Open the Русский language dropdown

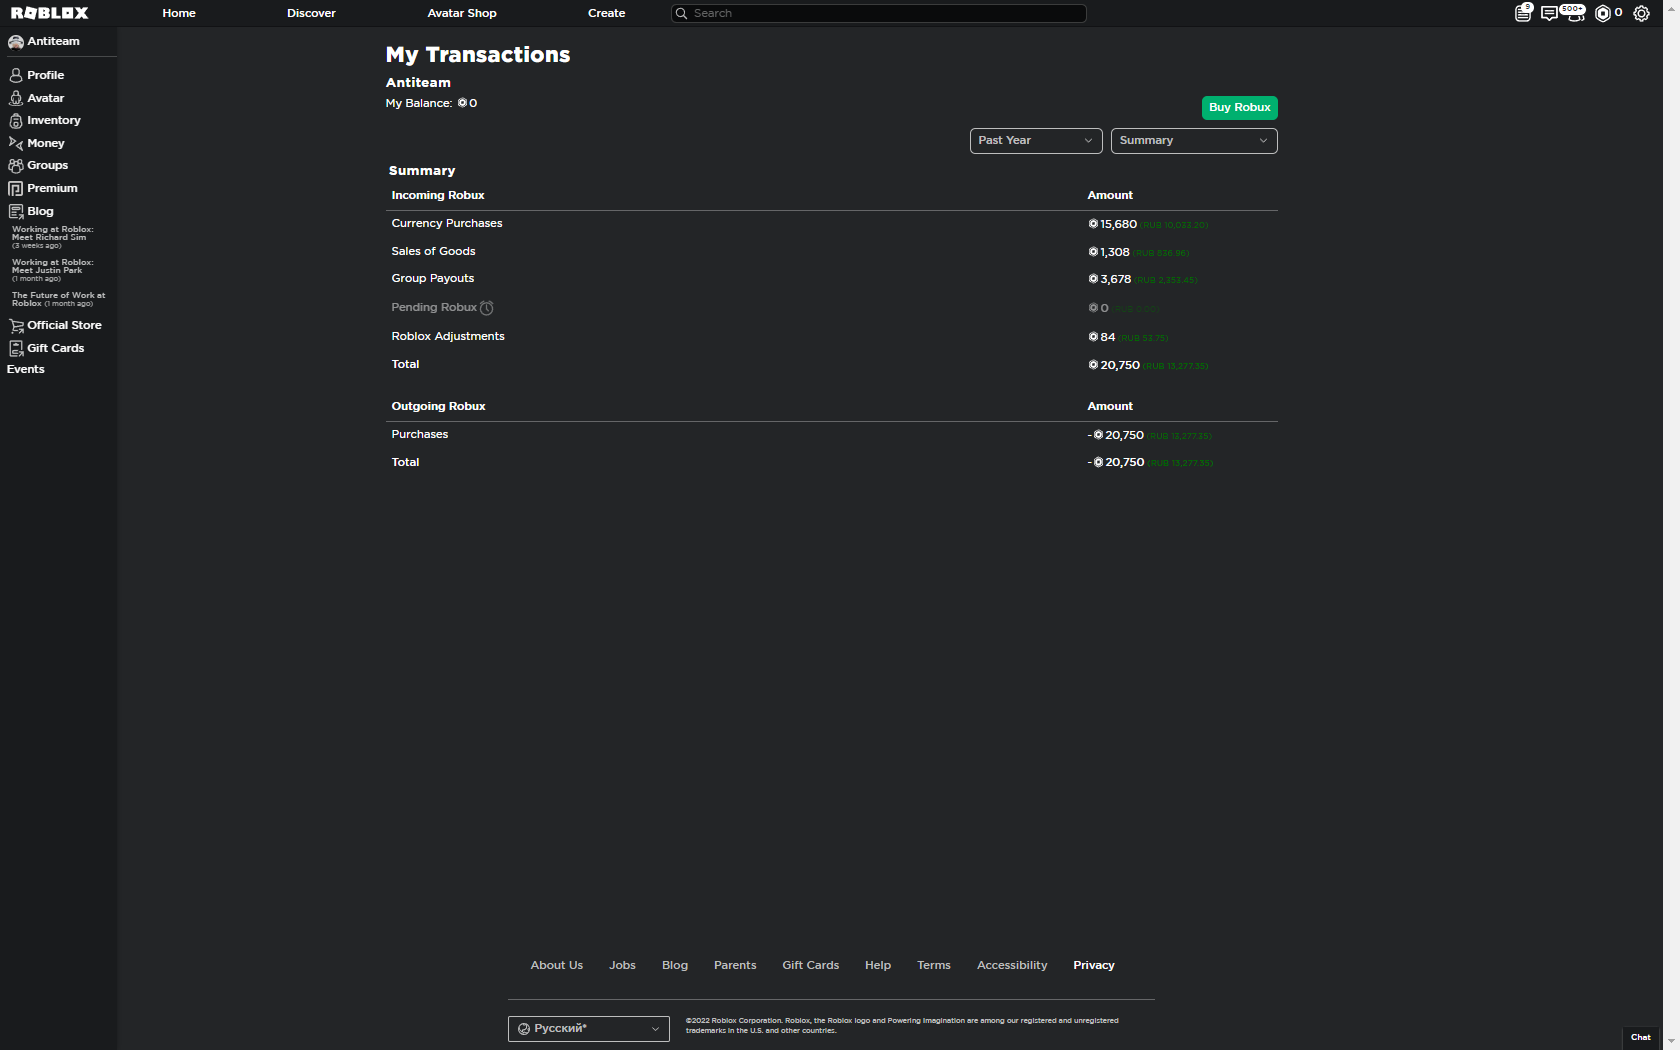589,1028
